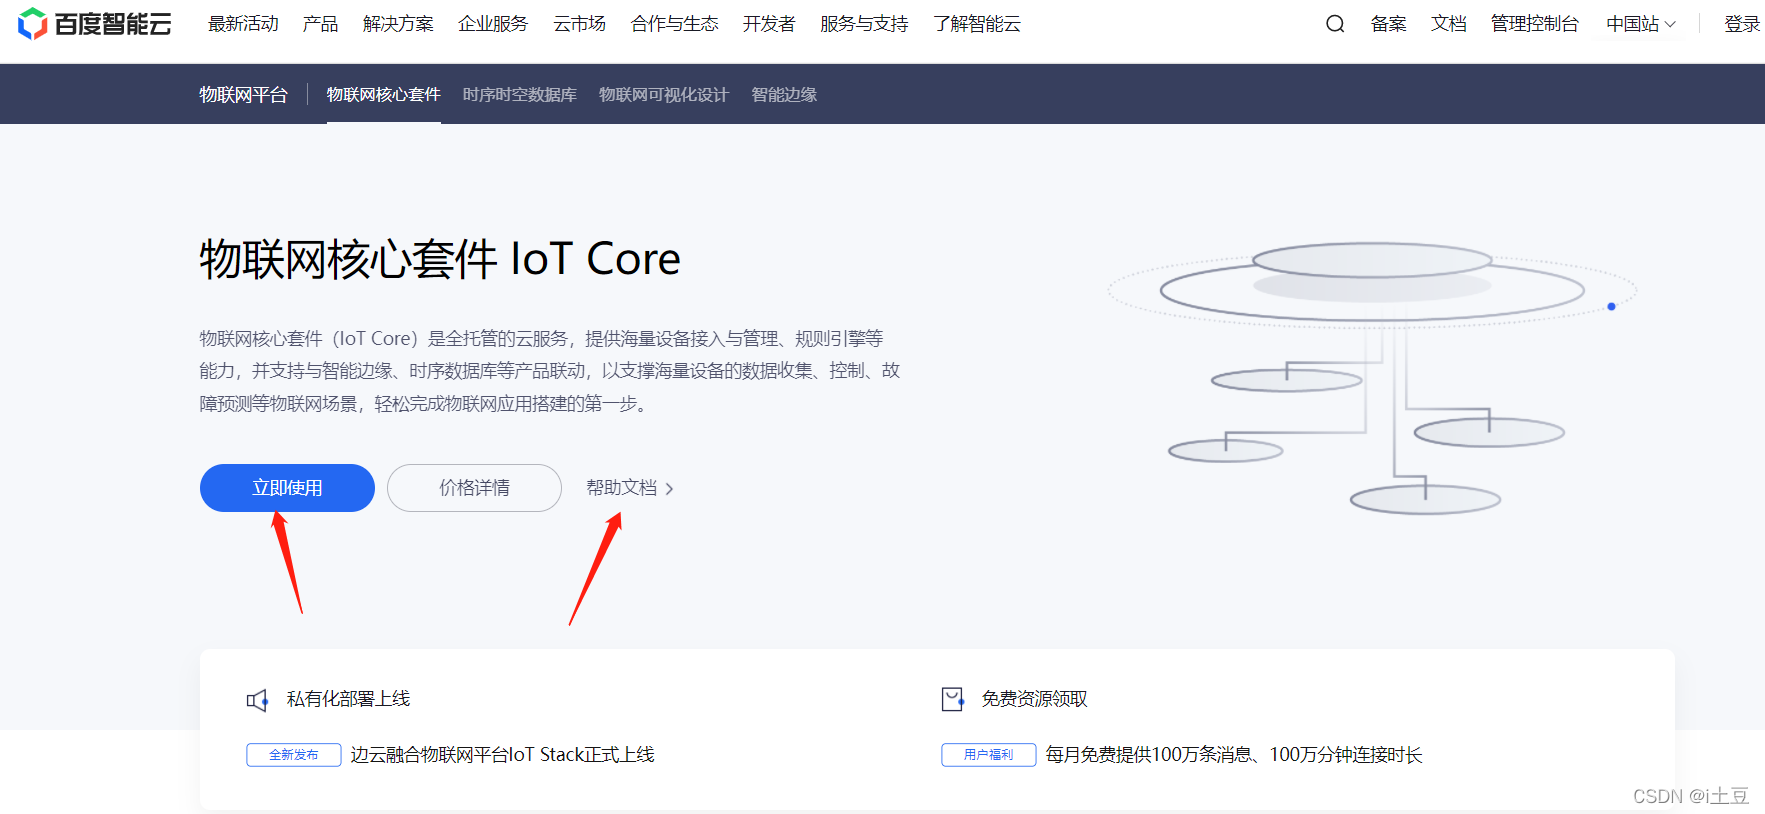Screen dimensions: 1765x814
Task: Click the gift icon beside 免费资源领取
Action: tap(953, 699)
